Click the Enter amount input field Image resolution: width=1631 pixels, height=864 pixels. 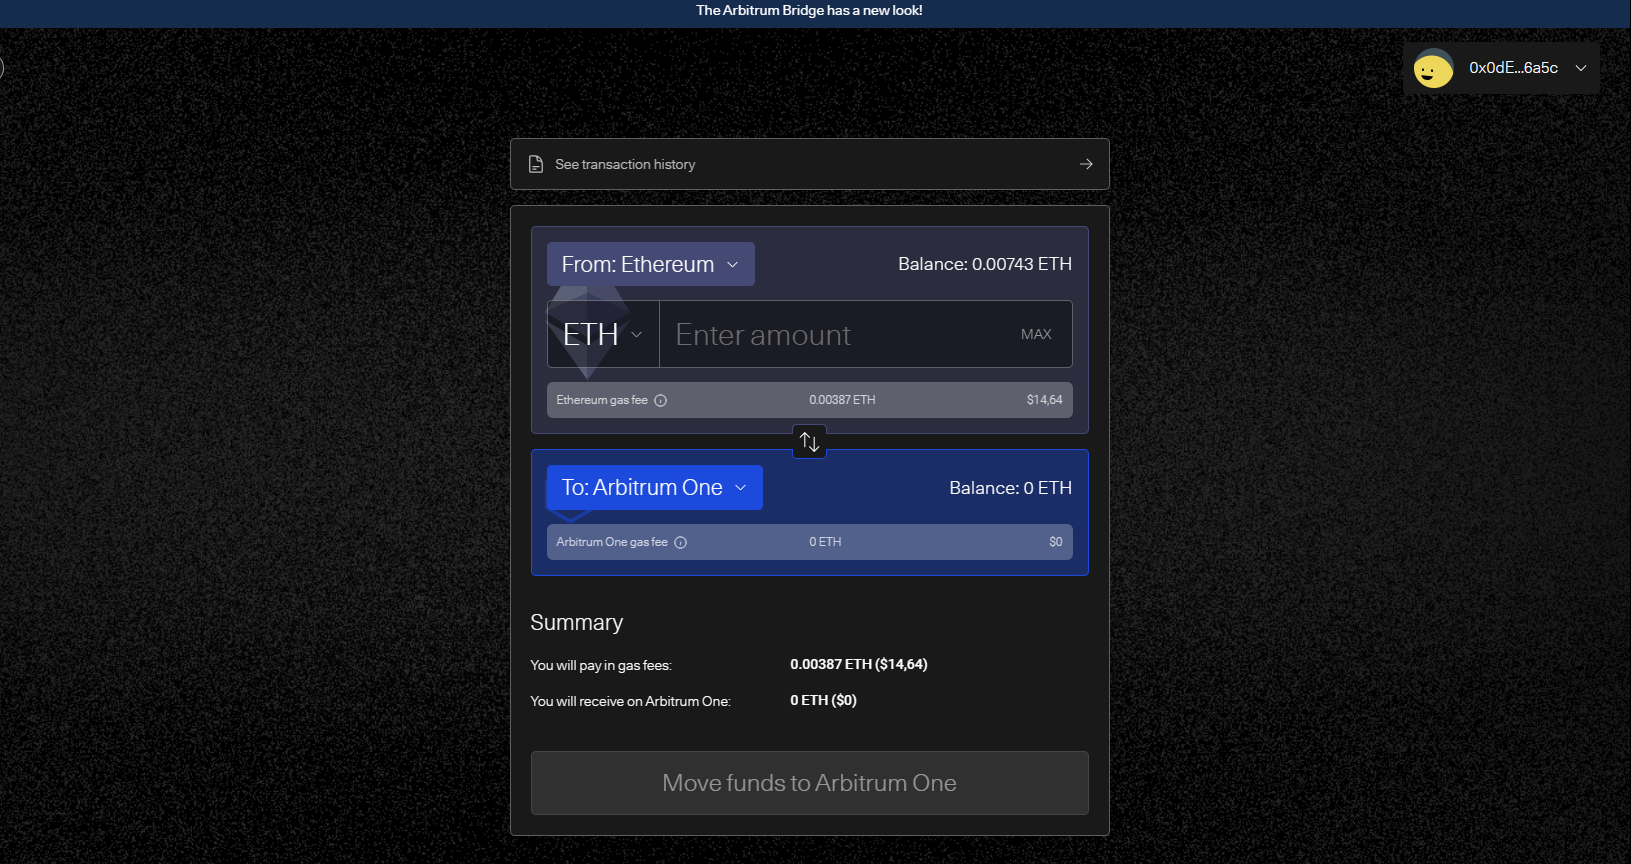[830, 334]
